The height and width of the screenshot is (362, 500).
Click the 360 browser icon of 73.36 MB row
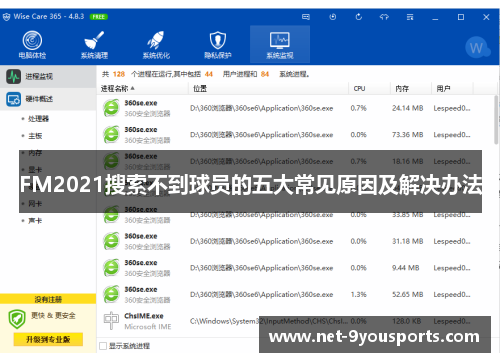click(x=111, y=135)
